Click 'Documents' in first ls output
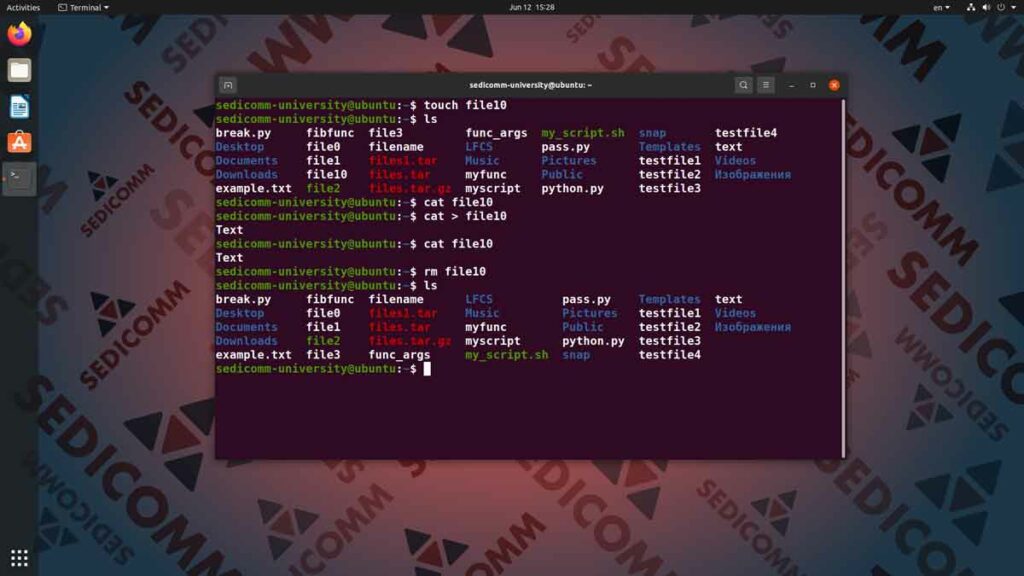This screenshot has width=1024, height=576. tap(246, 161)
